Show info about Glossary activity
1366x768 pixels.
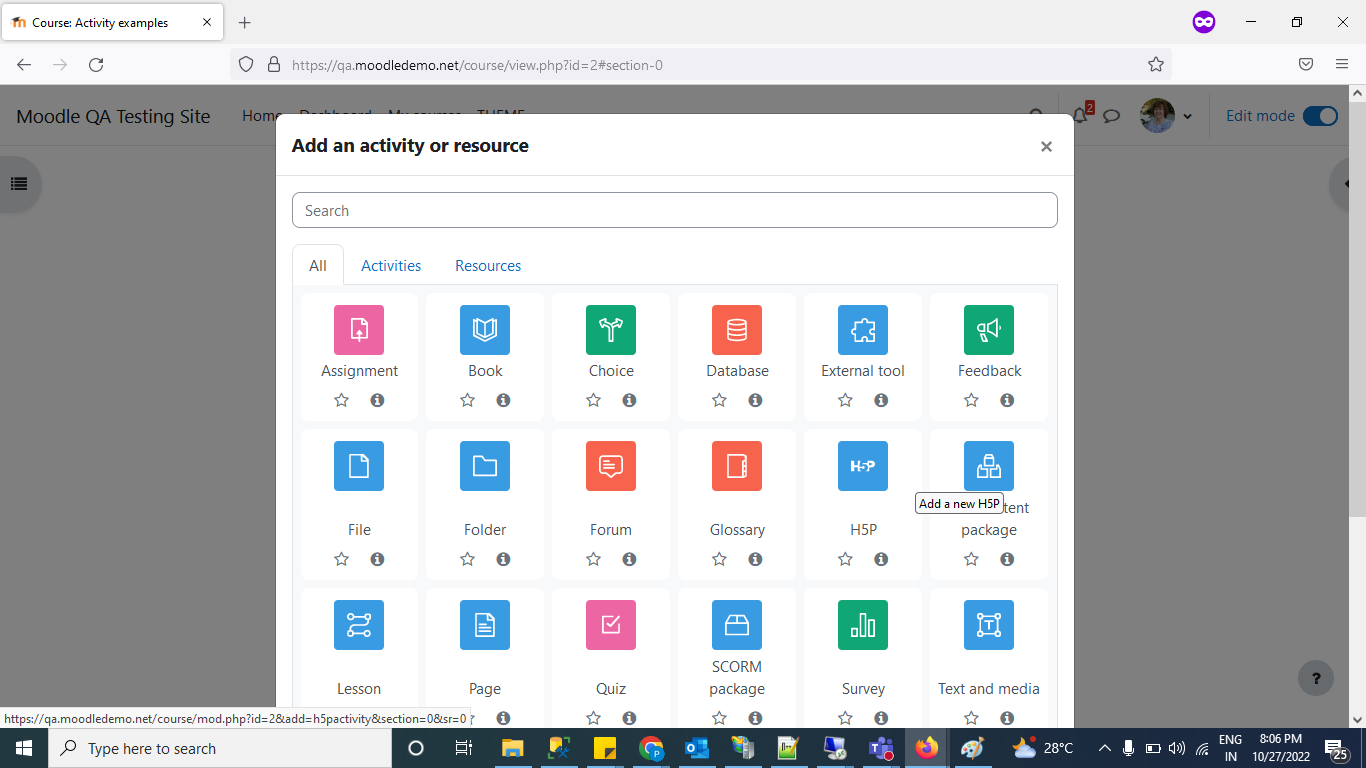tap(755, 559)
